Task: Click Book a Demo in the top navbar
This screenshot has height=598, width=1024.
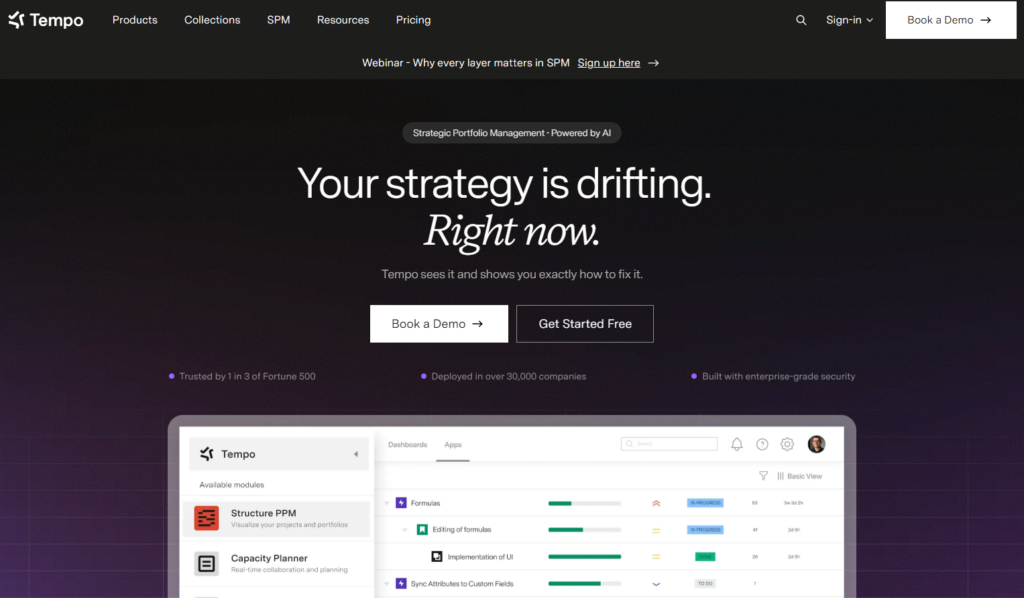Action: coord(951,20)
